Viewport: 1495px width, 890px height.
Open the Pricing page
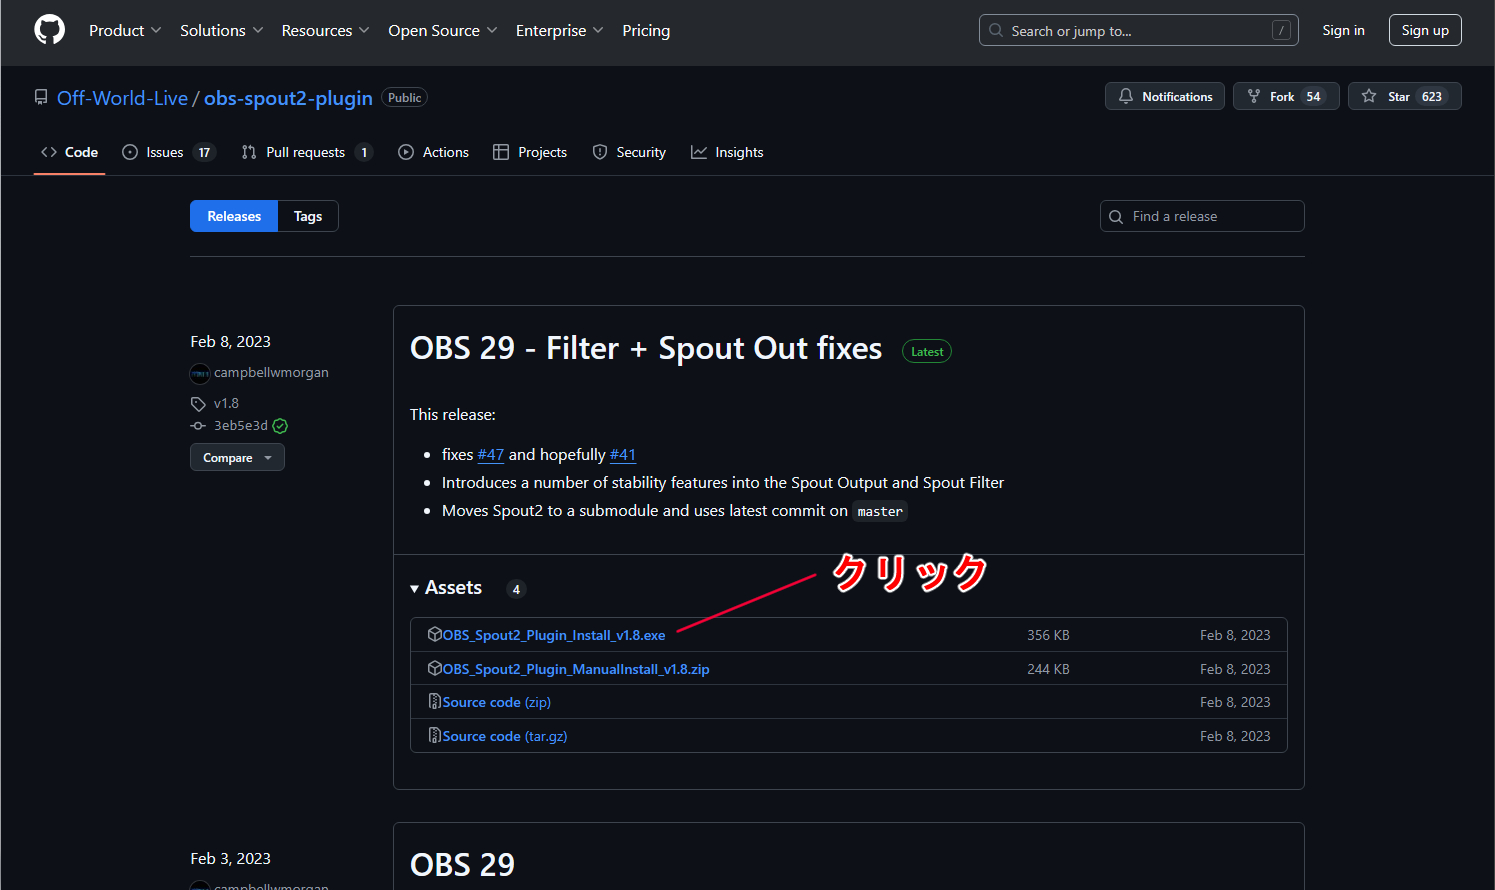(x=646, y=30)
